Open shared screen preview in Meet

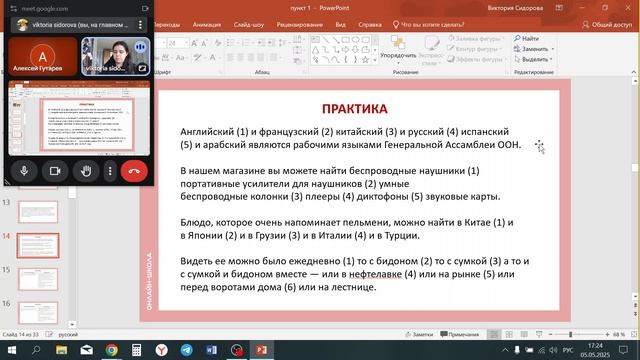[x=79, y=118]
